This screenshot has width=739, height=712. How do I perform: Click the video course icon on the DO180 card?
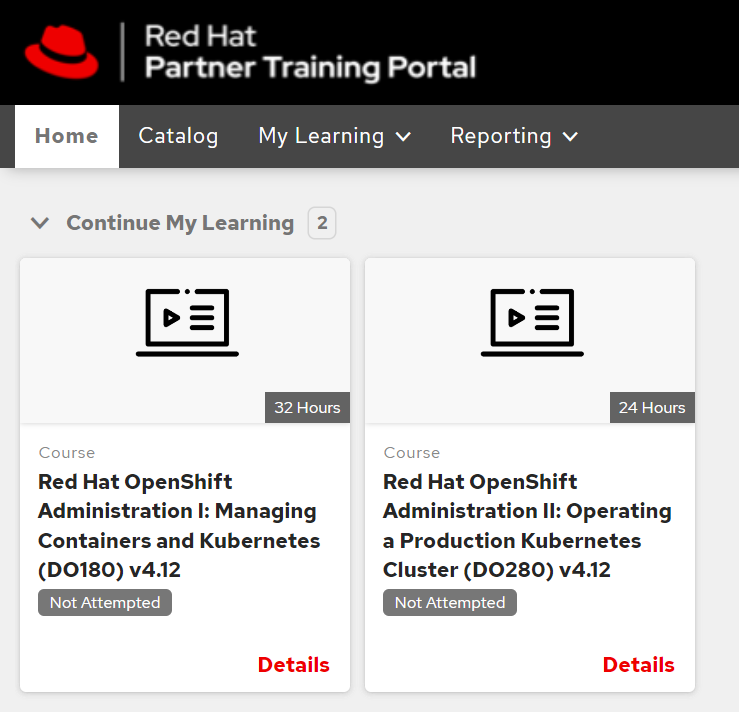coord(187,322)
